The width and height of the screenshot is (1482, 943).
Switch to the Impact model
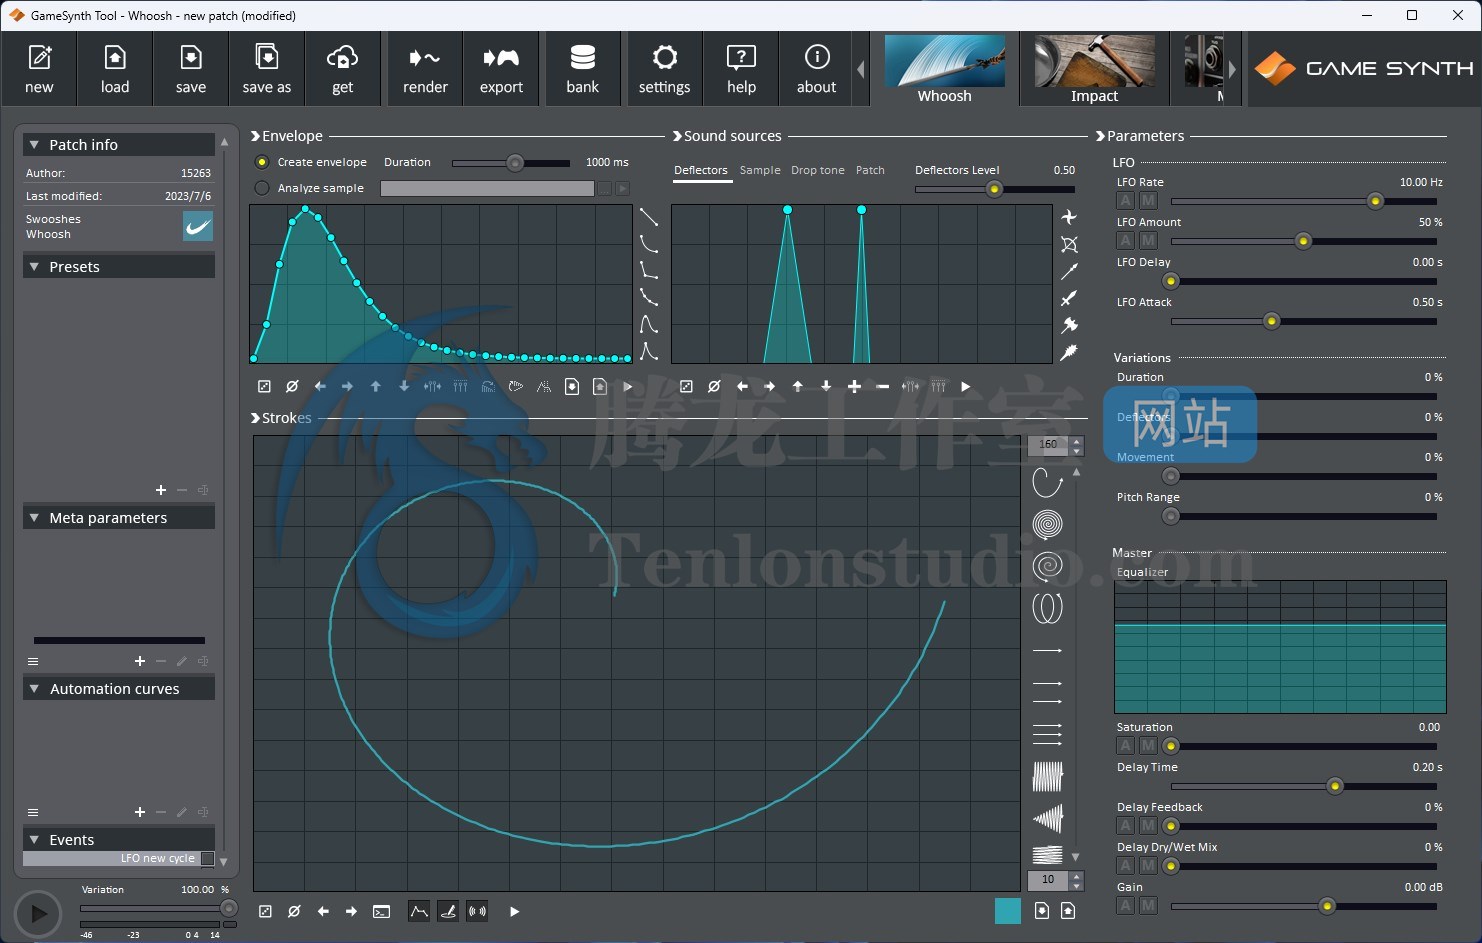pyautogui.click(x=1094, y=69)
